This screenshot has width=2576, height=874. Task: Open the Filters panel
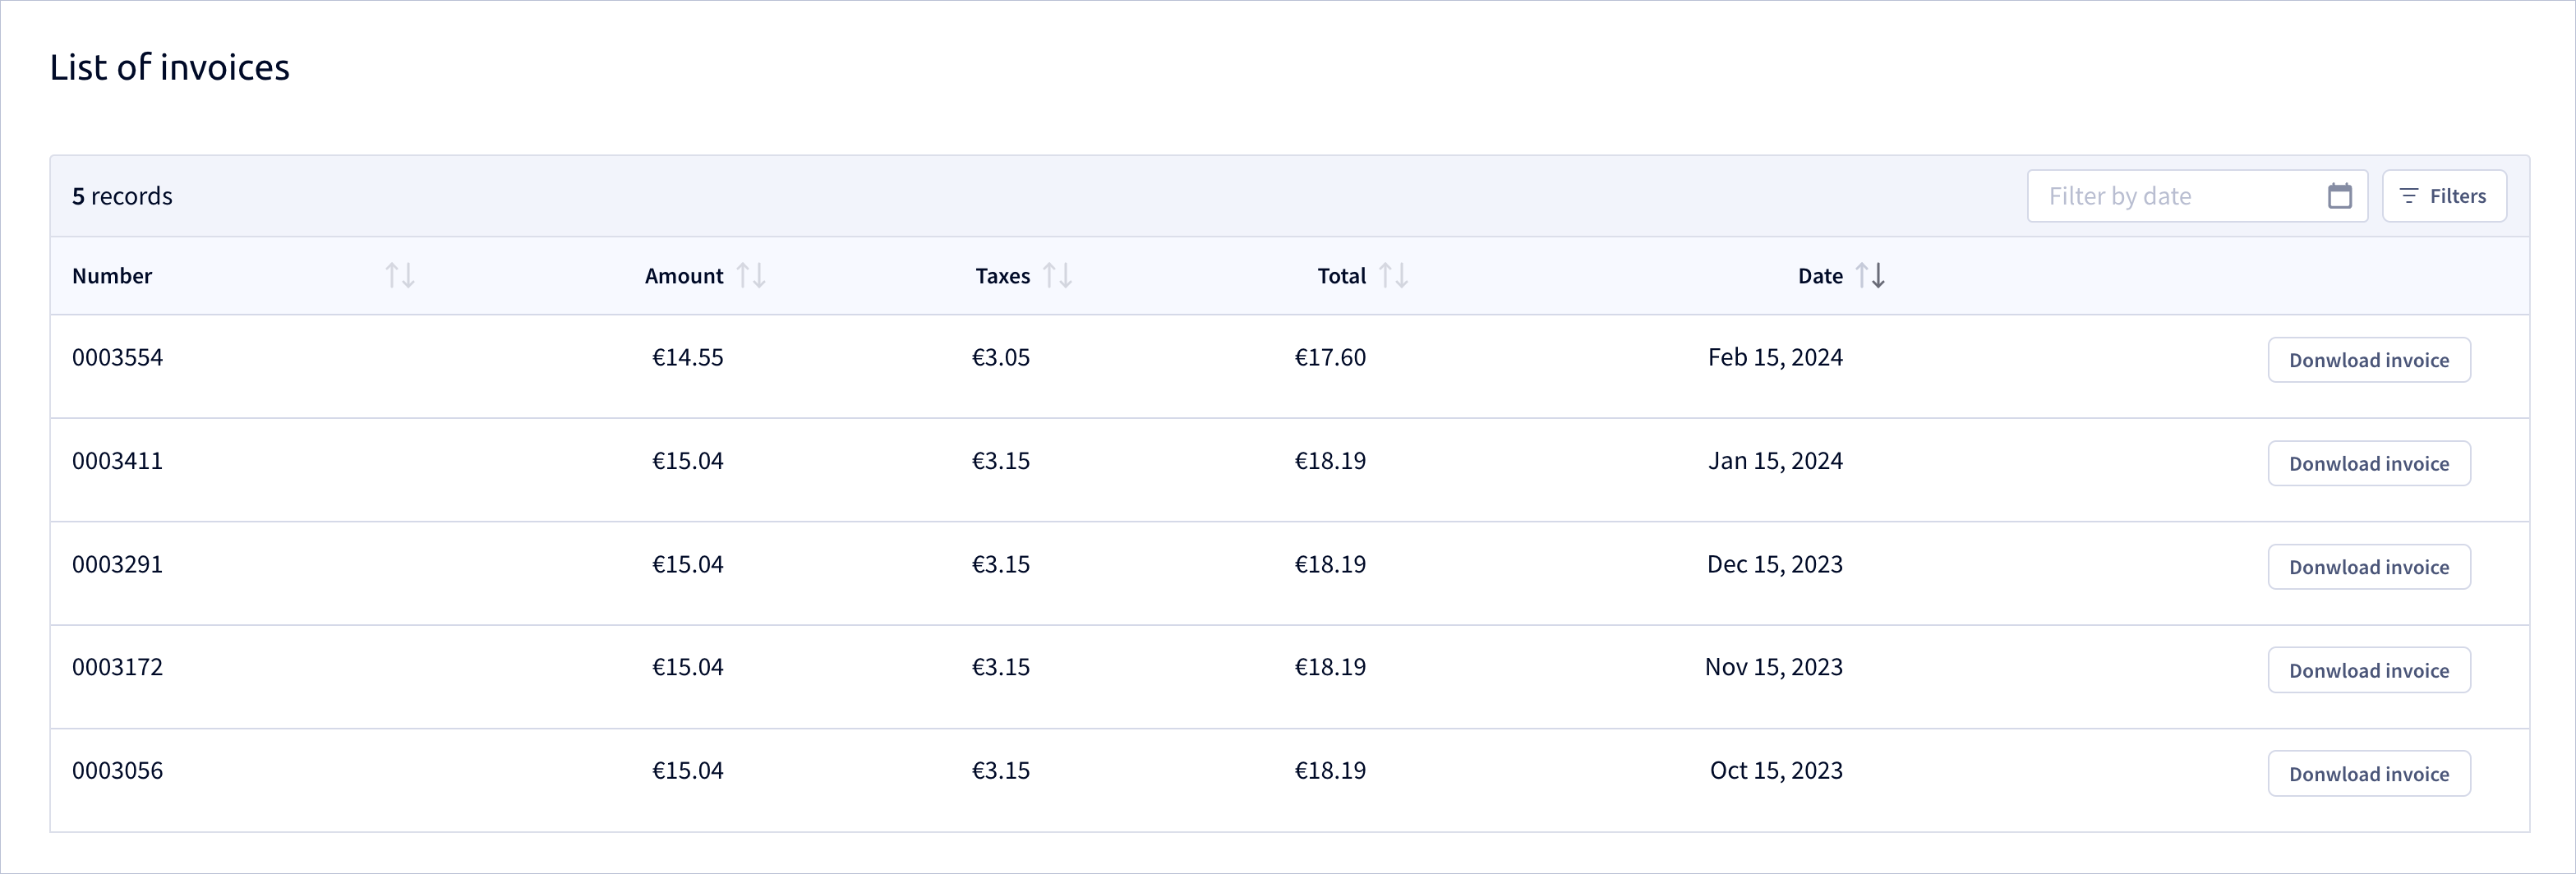tap(2443, 196)
